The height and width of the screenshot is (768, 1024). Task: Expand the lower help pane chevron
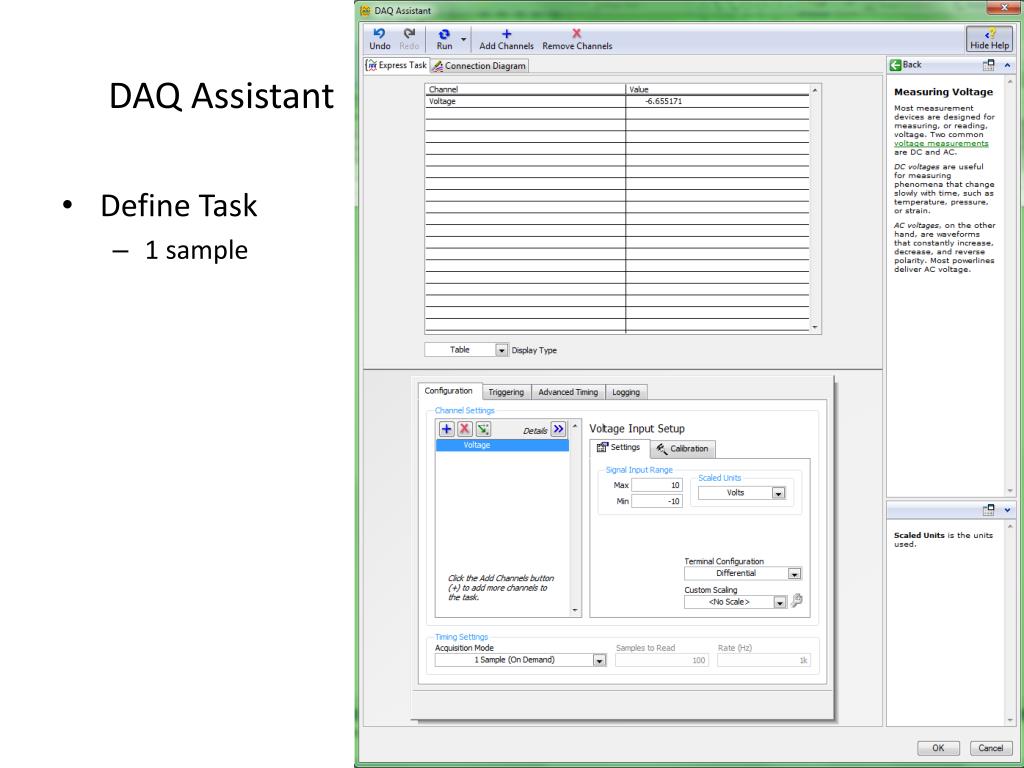coord(1007,510)
